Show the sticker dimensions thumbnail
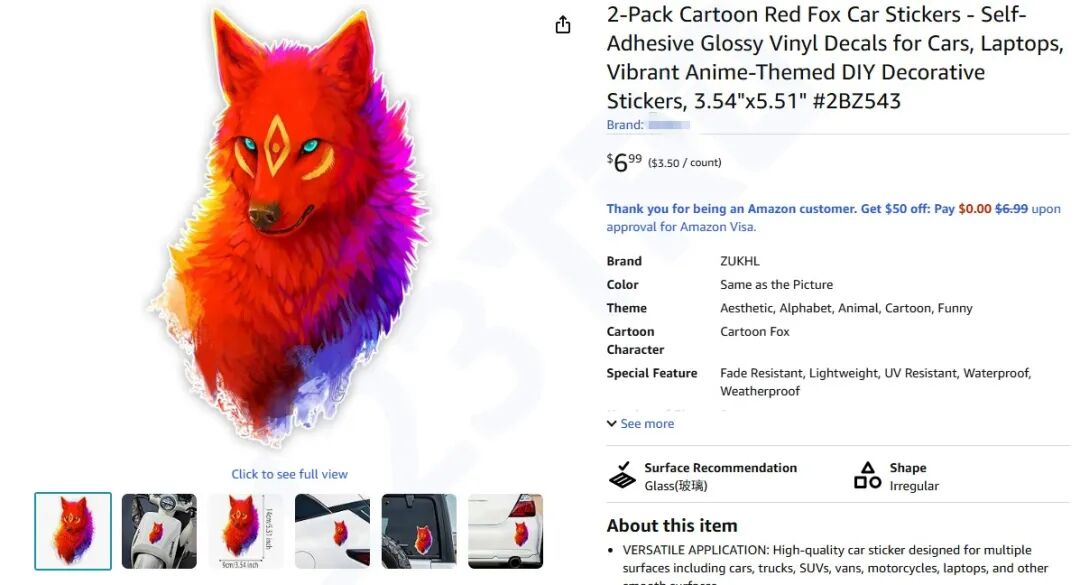The height and width of the screenshot is (585, 1080). [246, 531]
